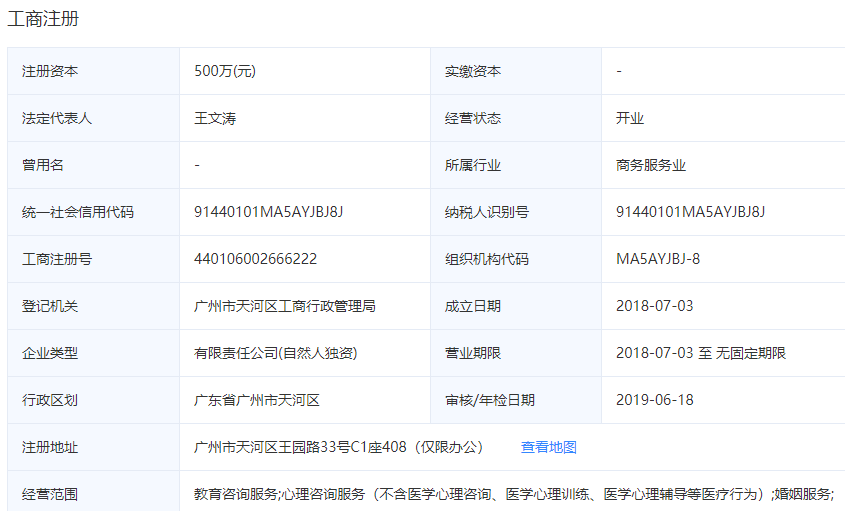Select the 商务服务业 value
Image resolution: width=845 pixels, height=511 pixels.
(x=651, y=165)
